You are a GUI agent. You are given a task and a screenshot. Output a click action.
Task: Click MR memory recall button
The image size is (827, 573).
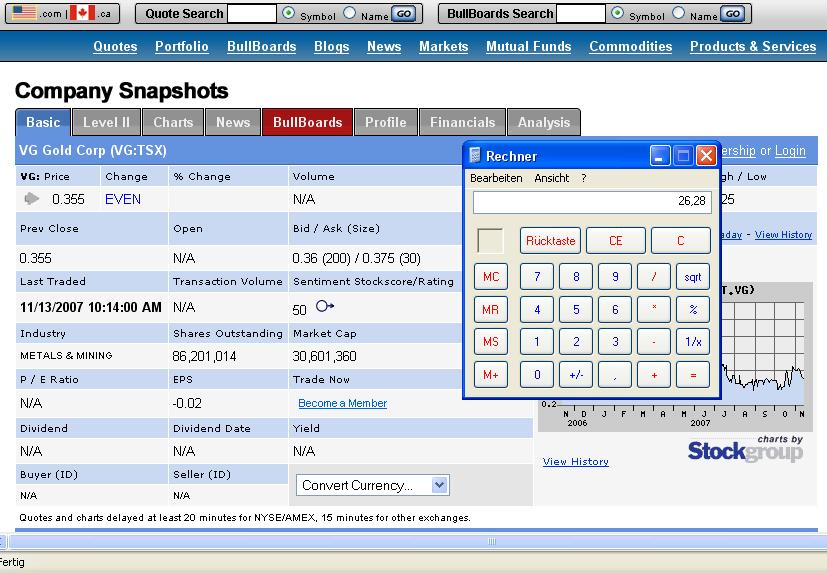pyautogui.click(x=491, y=309)
